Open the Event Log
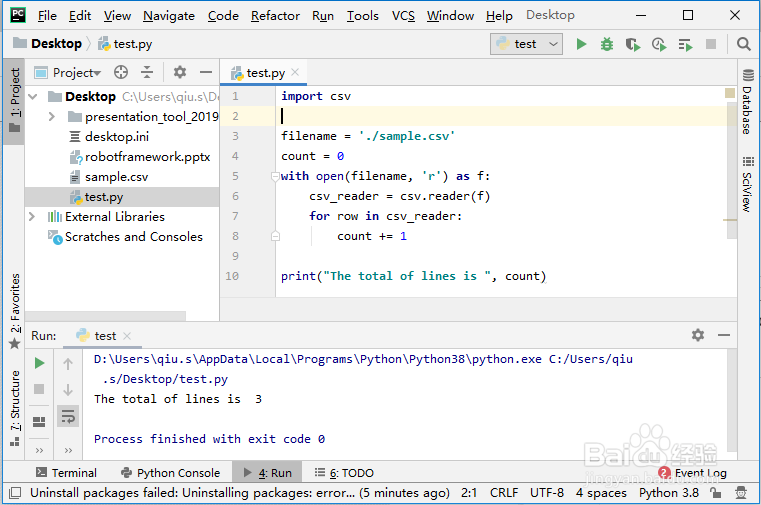This screenshot has height=505, width=761. point(693,472)
